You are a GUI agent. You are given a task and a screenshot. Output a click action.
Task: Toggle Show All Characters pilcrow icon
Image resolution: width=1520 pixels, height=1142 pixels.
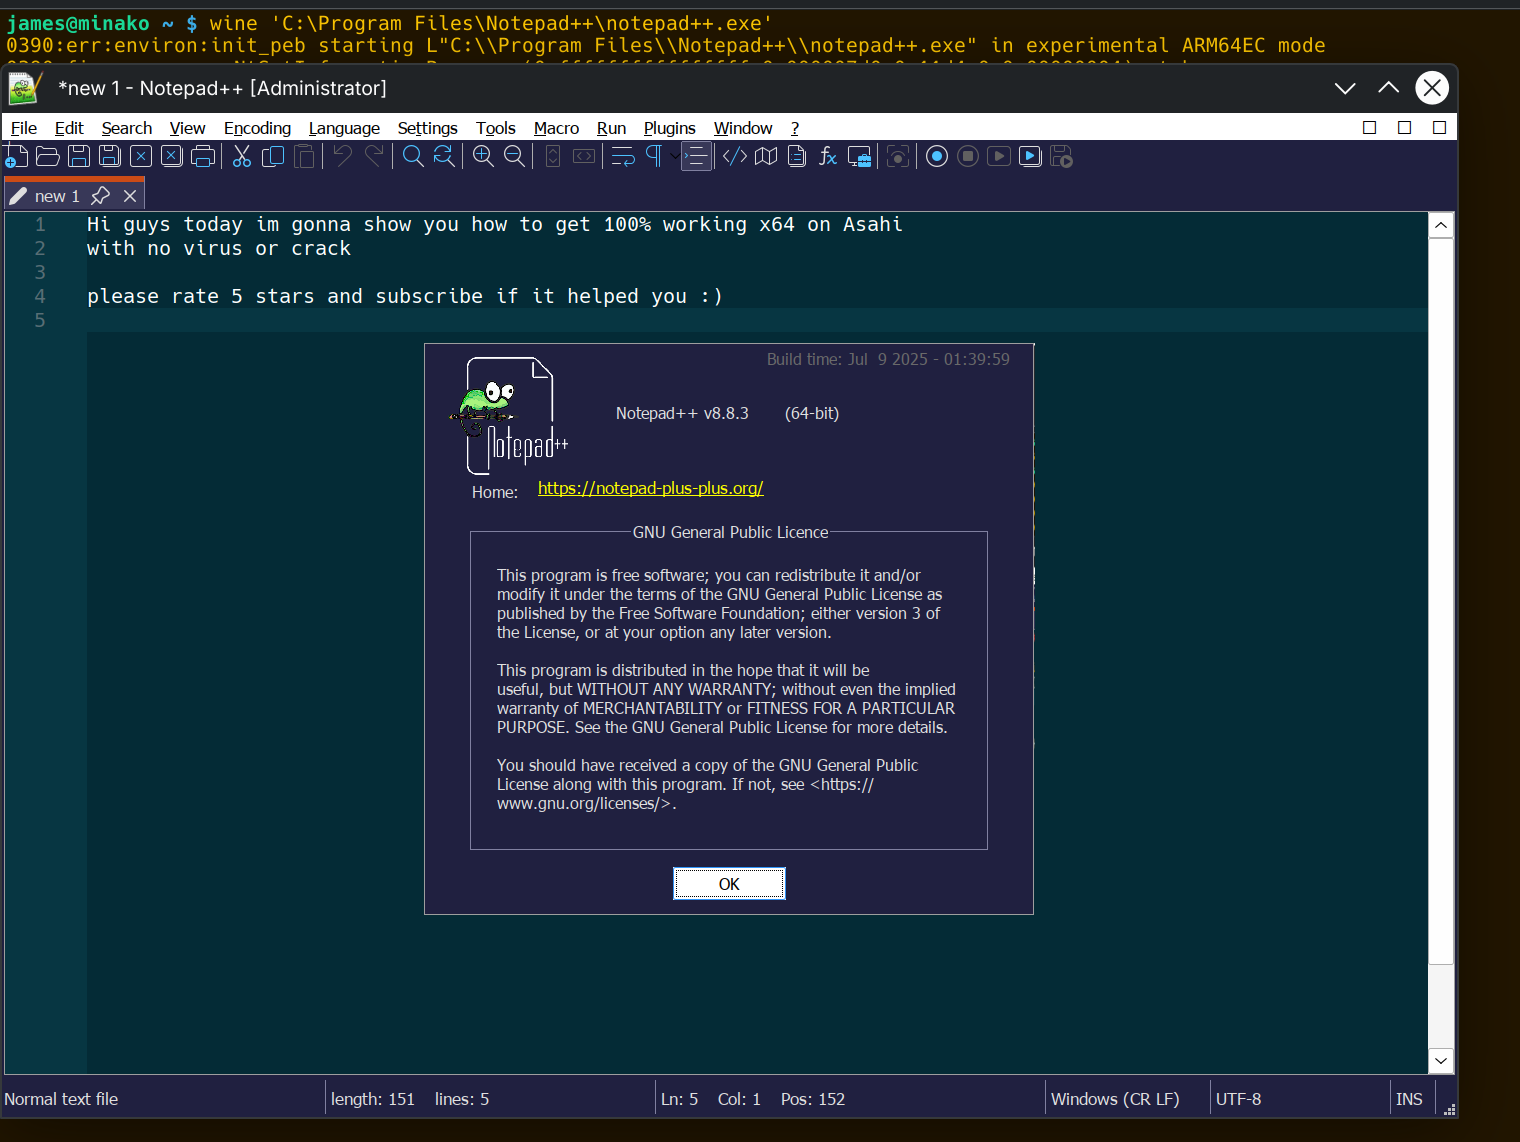pos(654,156)
